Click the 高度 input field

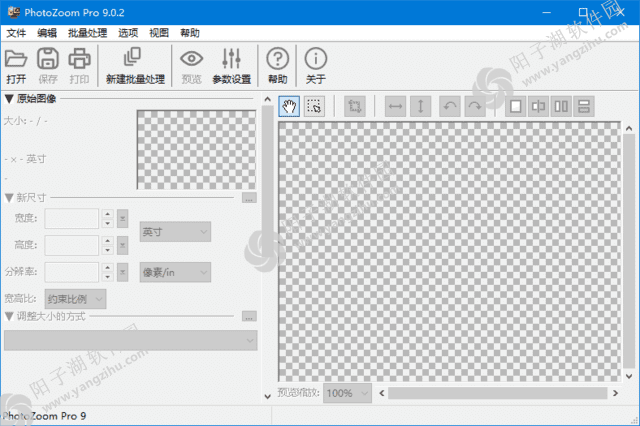[x=71, y=245]
